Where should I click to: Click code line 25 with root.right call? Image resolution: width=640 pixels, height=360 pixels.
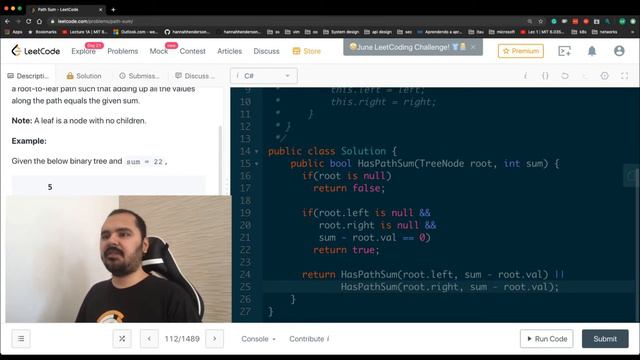(449, 287)
